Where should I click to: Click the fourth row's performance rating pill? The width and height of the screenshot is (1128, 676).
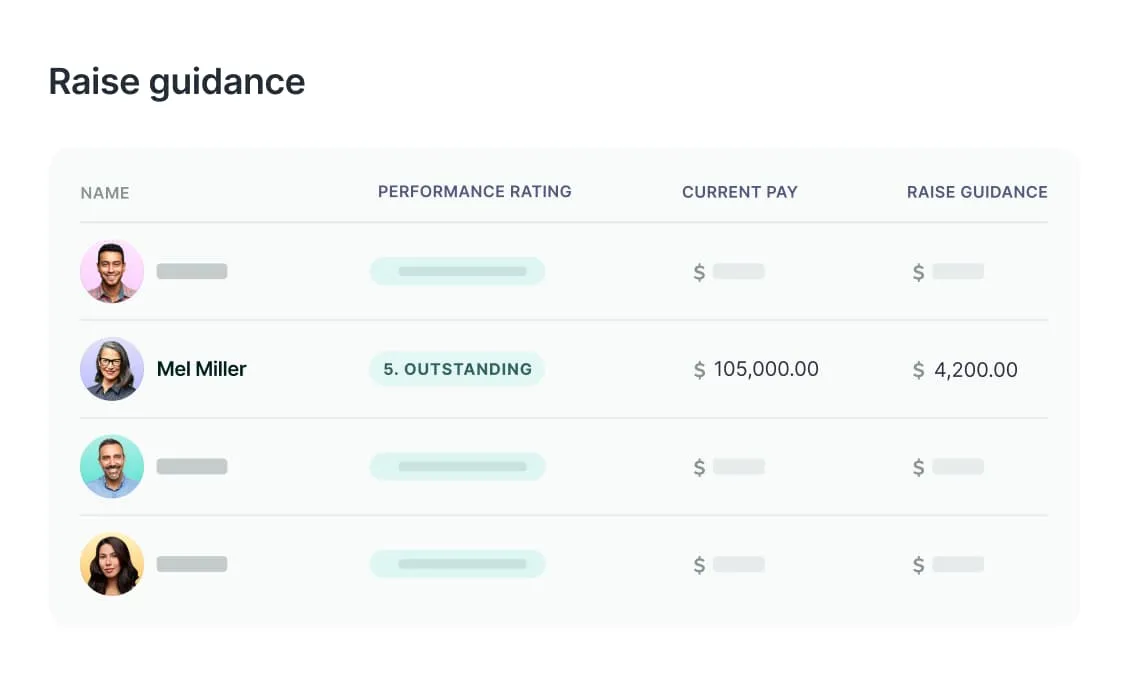tap(457, 564)
